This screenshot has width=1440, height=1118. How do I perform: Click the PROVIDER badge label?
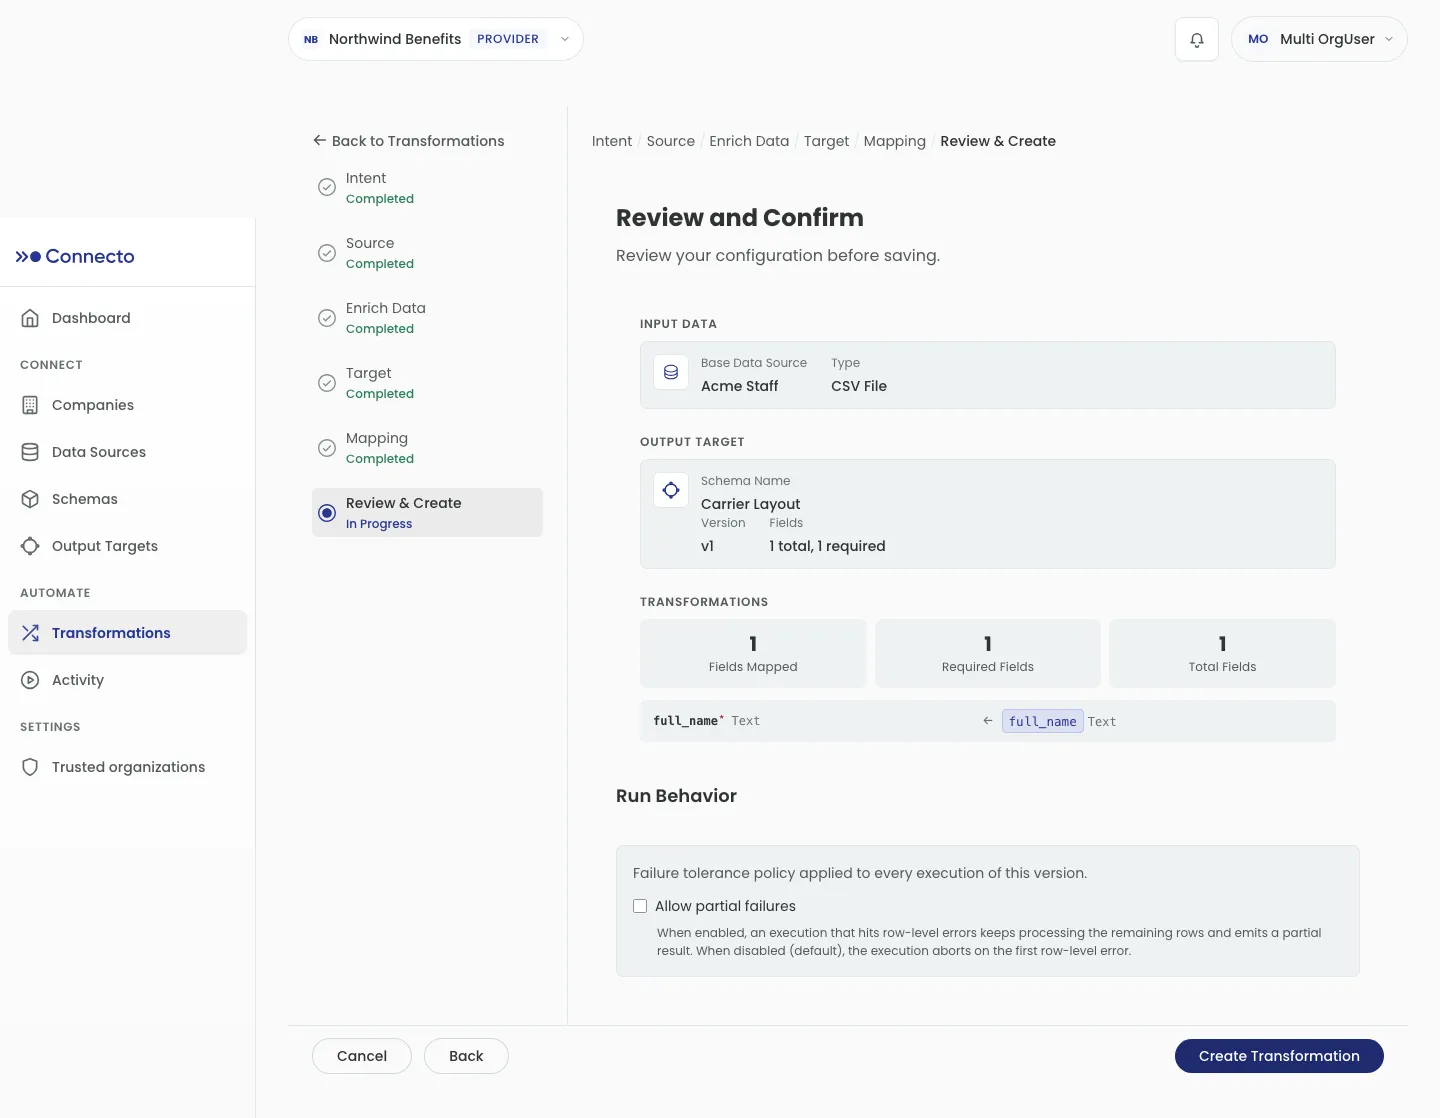(508, 39)
